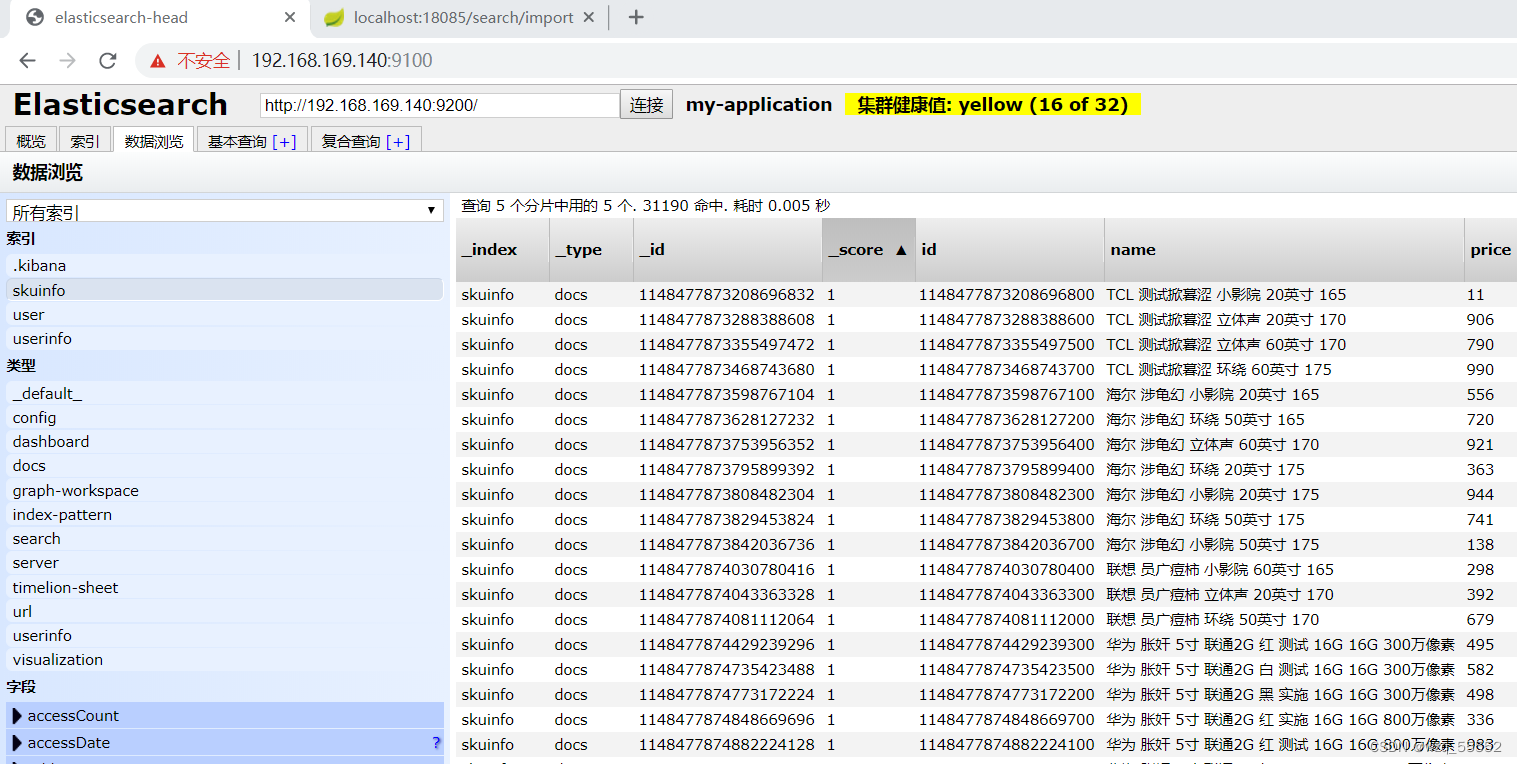This screenshot has height=764, width=1517.
Task: Click the ascending sort arrow on _score
Action: tap(901, 250)
